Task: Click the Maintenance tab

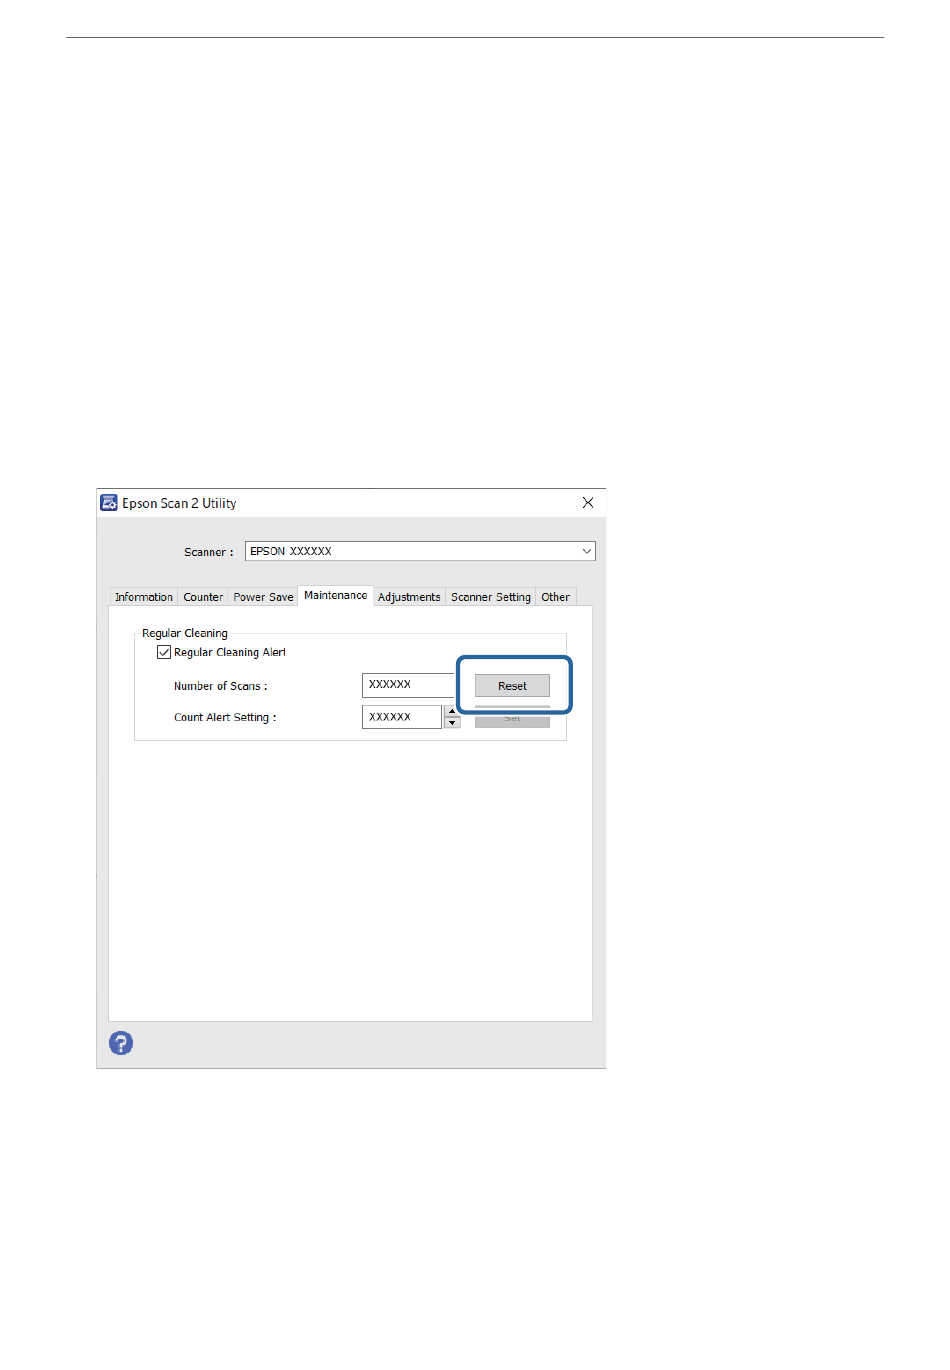Action: [x=335, y=596]
